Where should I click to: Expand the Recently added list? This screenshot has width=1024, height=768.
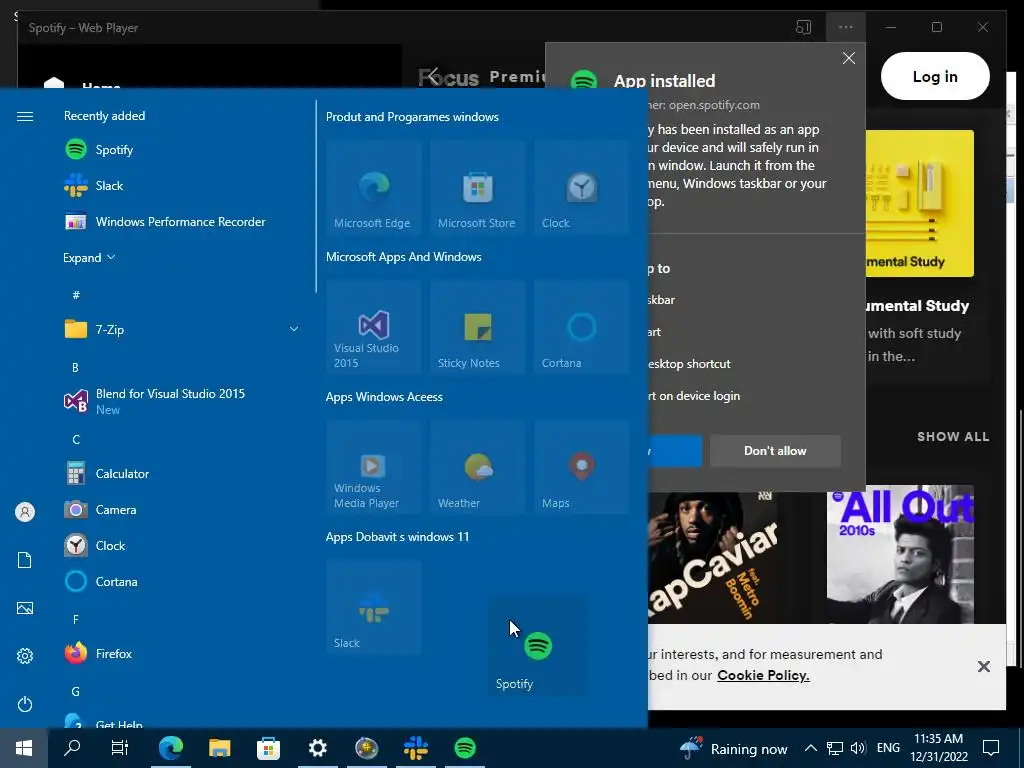coord(89,257)
